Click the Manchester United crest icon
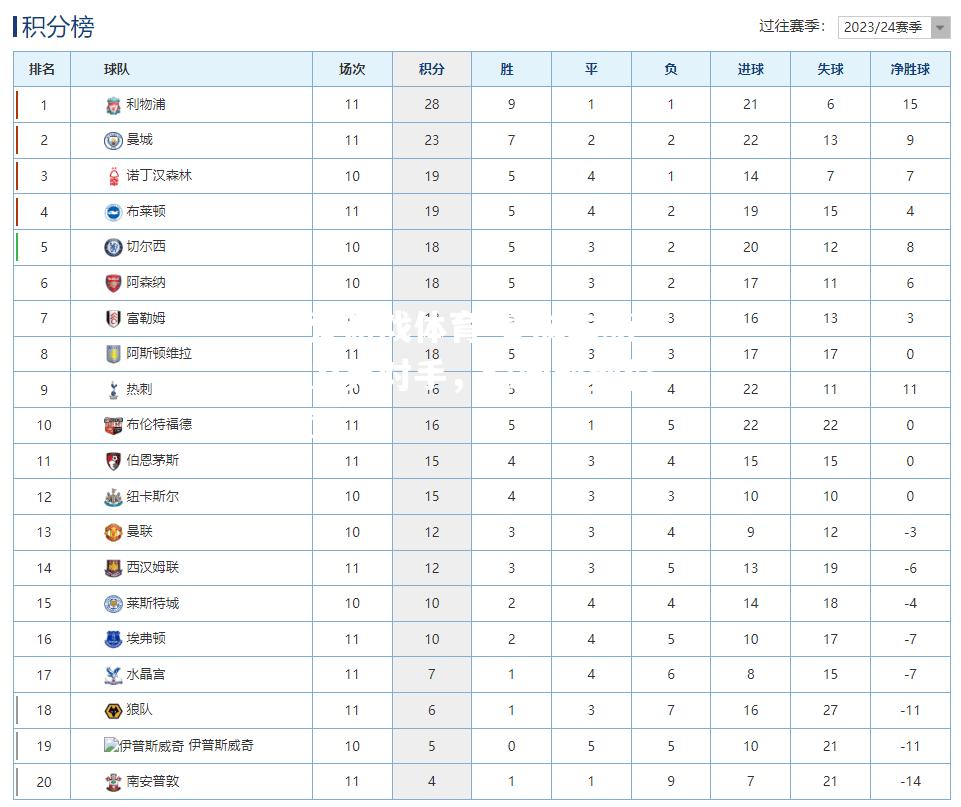 113,532
